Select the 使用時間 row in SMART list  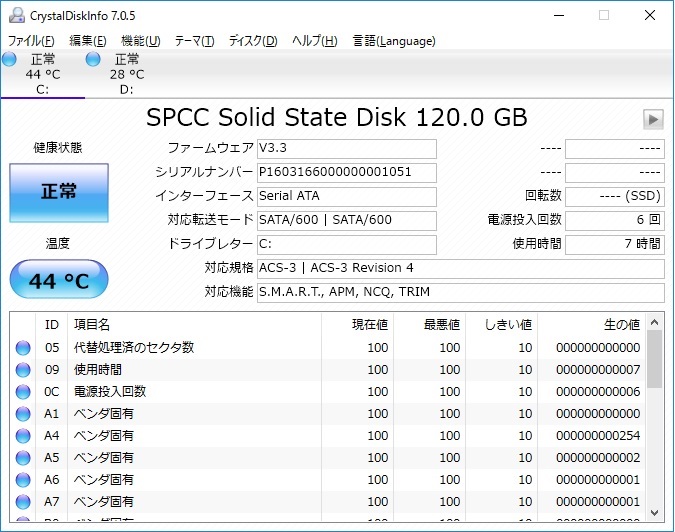click(327, 370)
